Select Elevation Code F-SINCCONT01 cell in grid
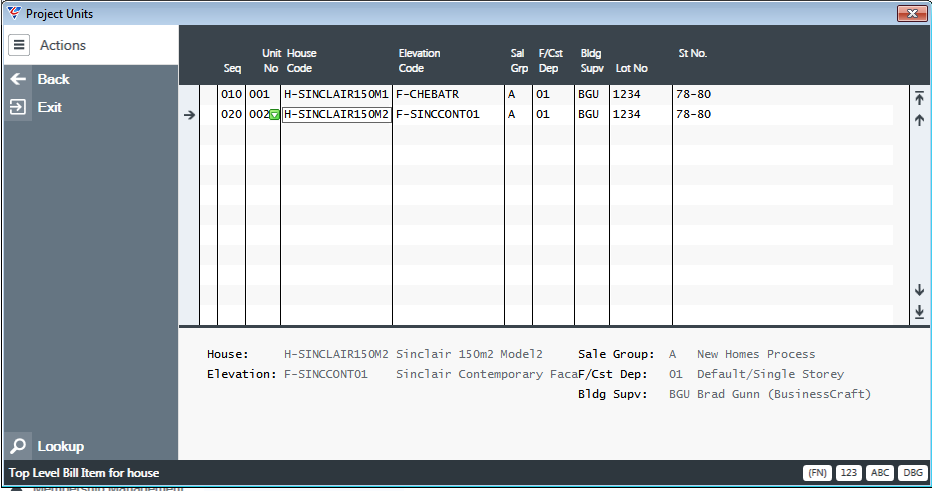 tap(448, 114)
